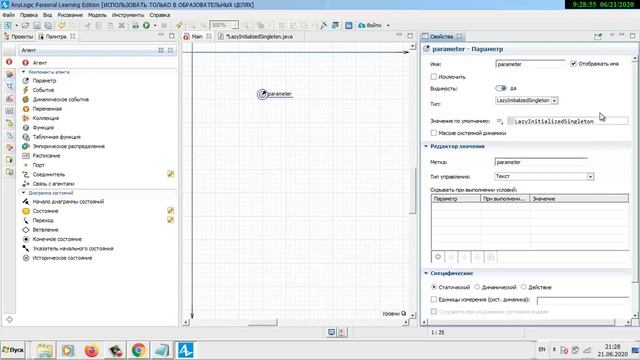Check Массив системной динамики checkbox
The image size is (640, 360).
433,133
